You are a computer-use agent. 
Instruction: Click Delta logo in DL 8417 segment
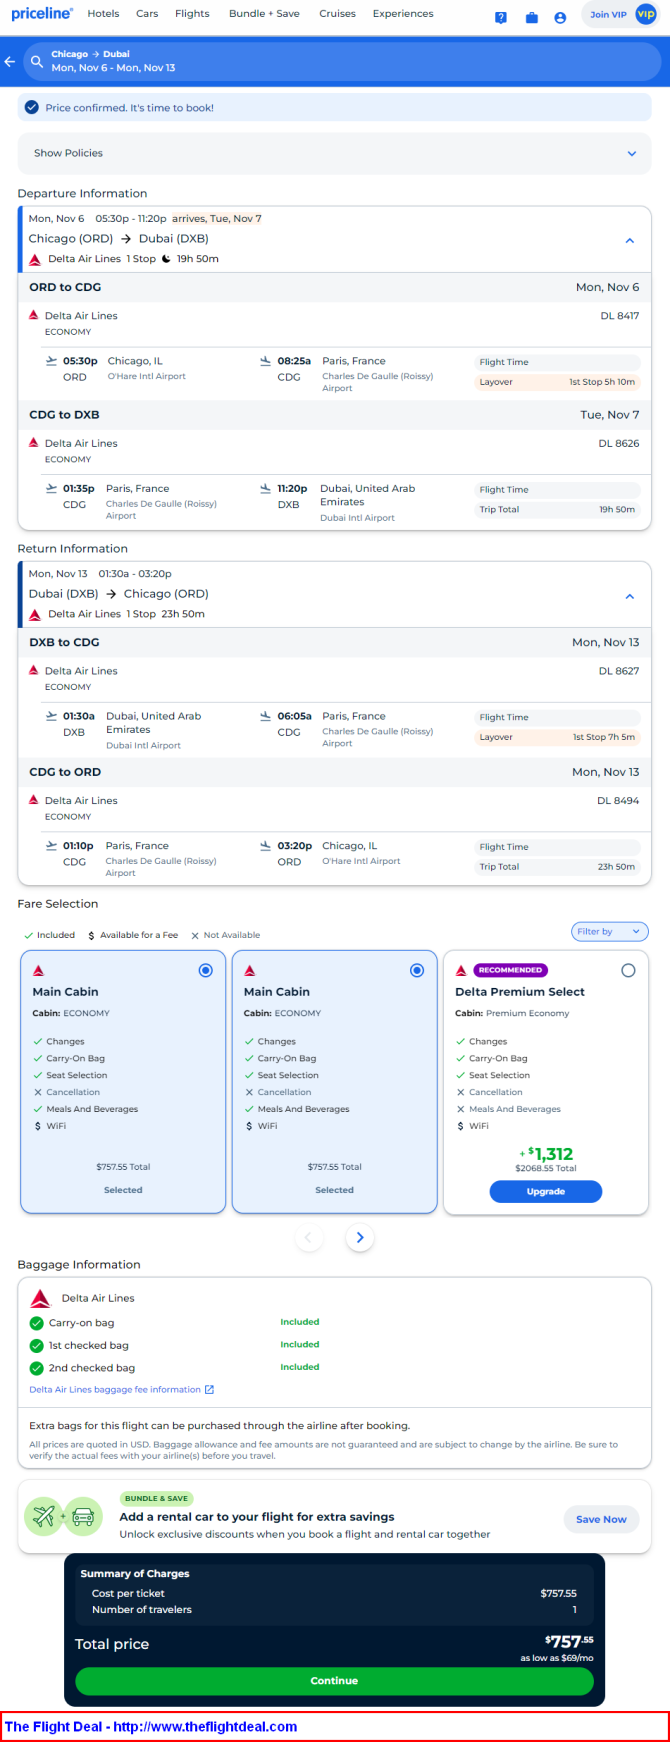coord(34,315)
